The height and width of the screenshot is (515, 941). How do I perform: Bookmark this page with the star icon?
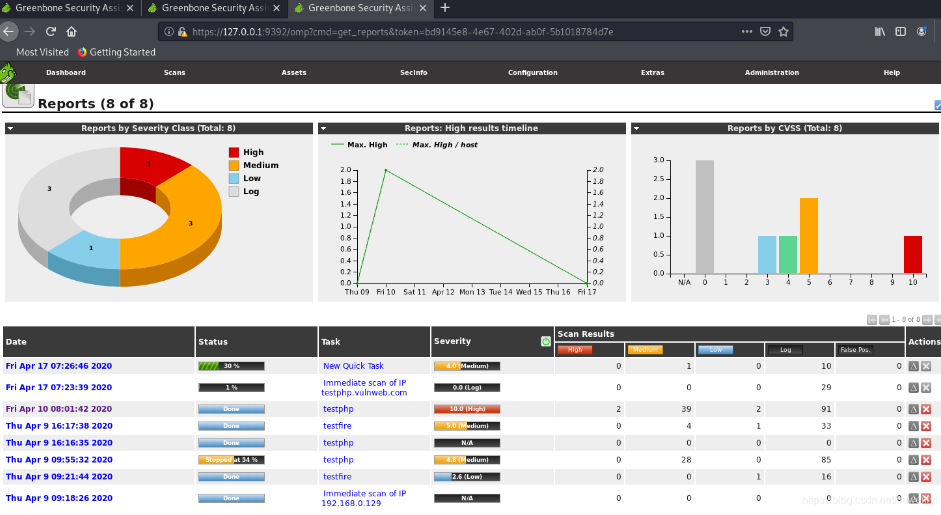(x=783, y=32)
